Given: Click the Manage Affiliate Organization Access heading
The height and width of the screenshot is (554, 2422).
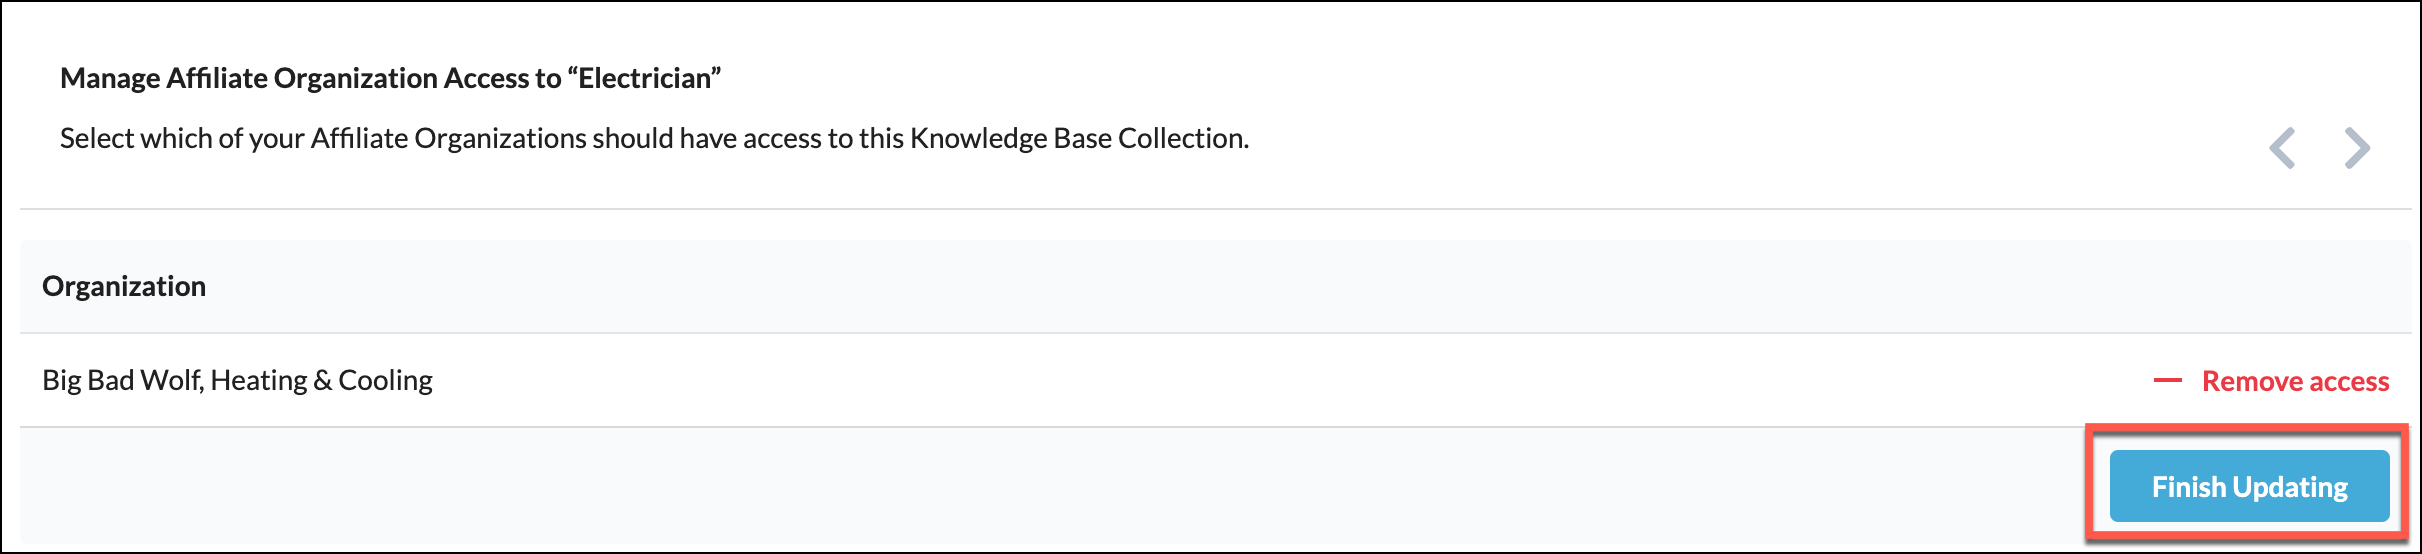Looking at the screenshot, I should point(391,78).
